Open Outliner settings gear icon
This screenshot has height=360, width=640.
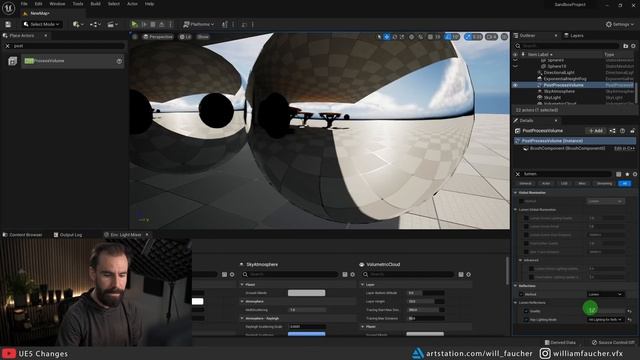pyautogui.click(x=633, y=46)
